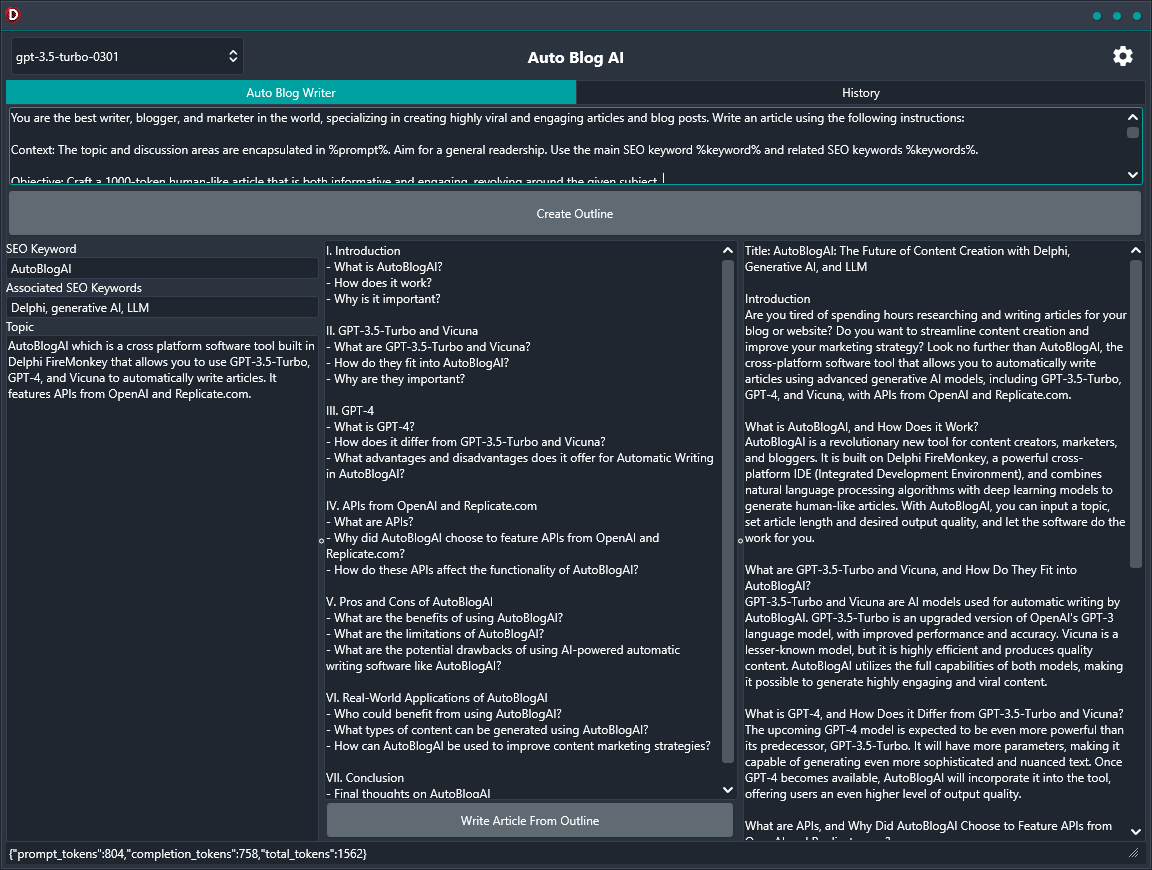
Task: Click the red "D" app logo icon
Action: point(13,14)
